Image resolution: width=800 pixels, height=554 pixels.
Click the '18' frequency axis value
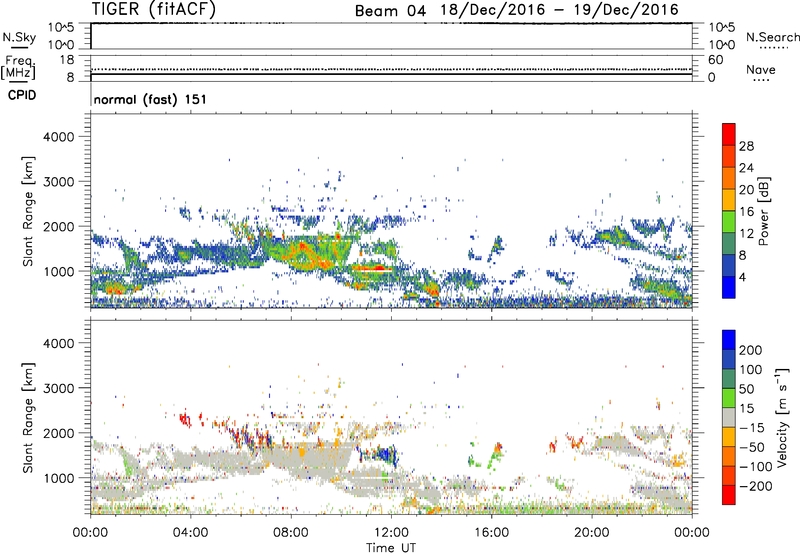67,60
